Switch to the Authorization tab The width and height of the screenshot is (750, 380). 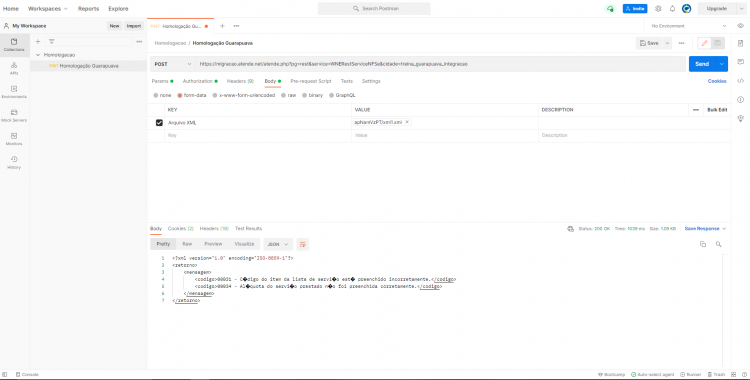tap(200, 81)
